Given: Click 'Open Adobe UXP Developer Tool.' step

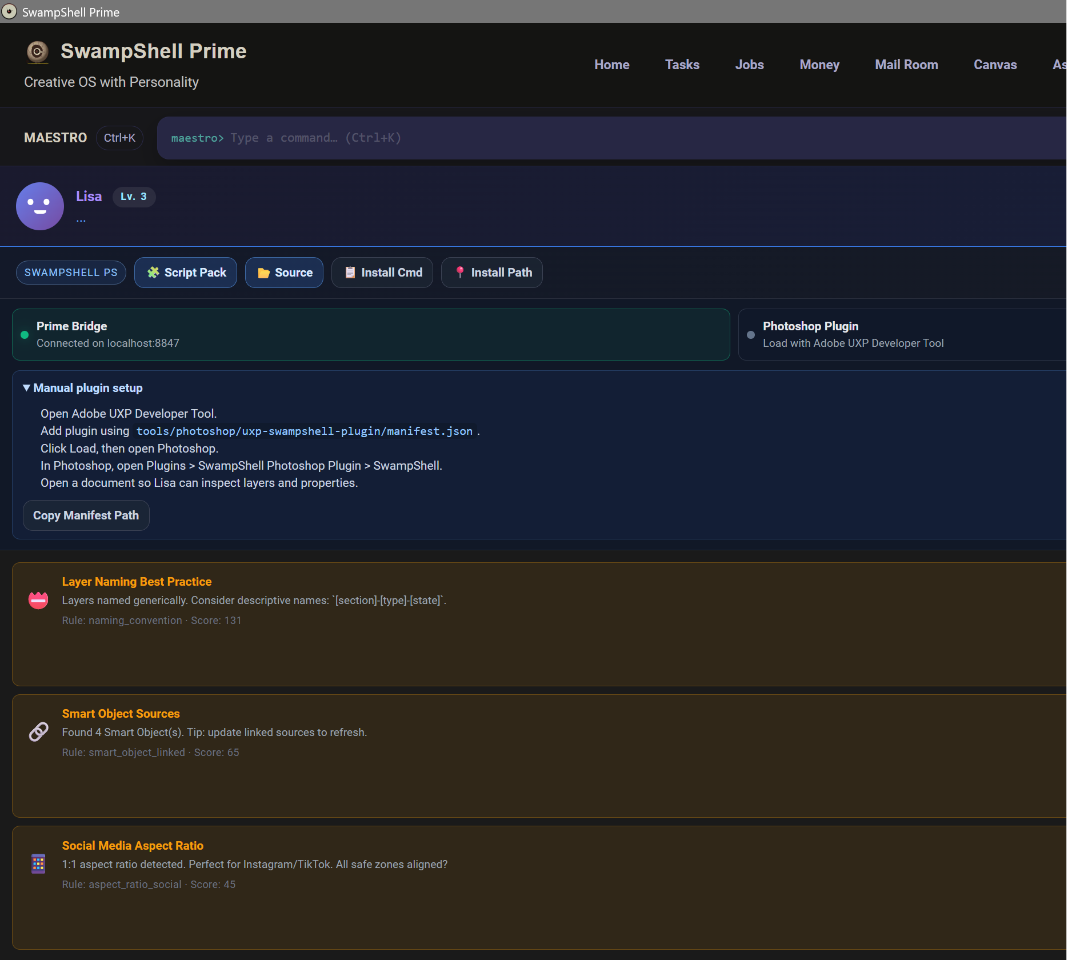Looking at the screenshot, I should (129, 414).
